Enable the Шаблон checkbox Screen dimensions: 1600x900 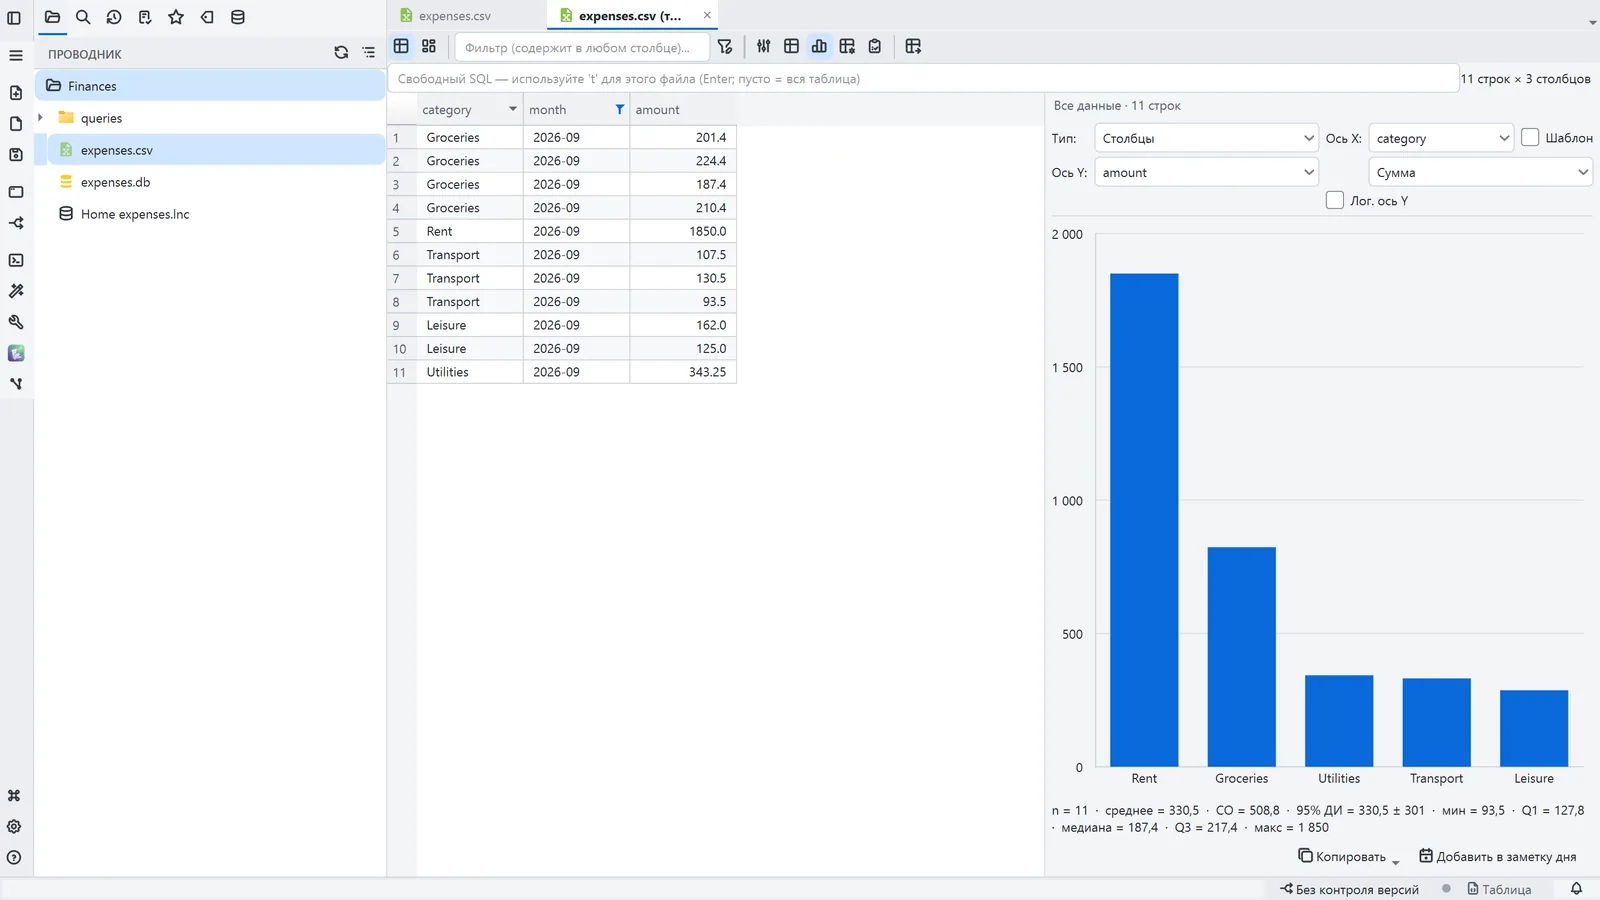click(x=1530, y=138)
